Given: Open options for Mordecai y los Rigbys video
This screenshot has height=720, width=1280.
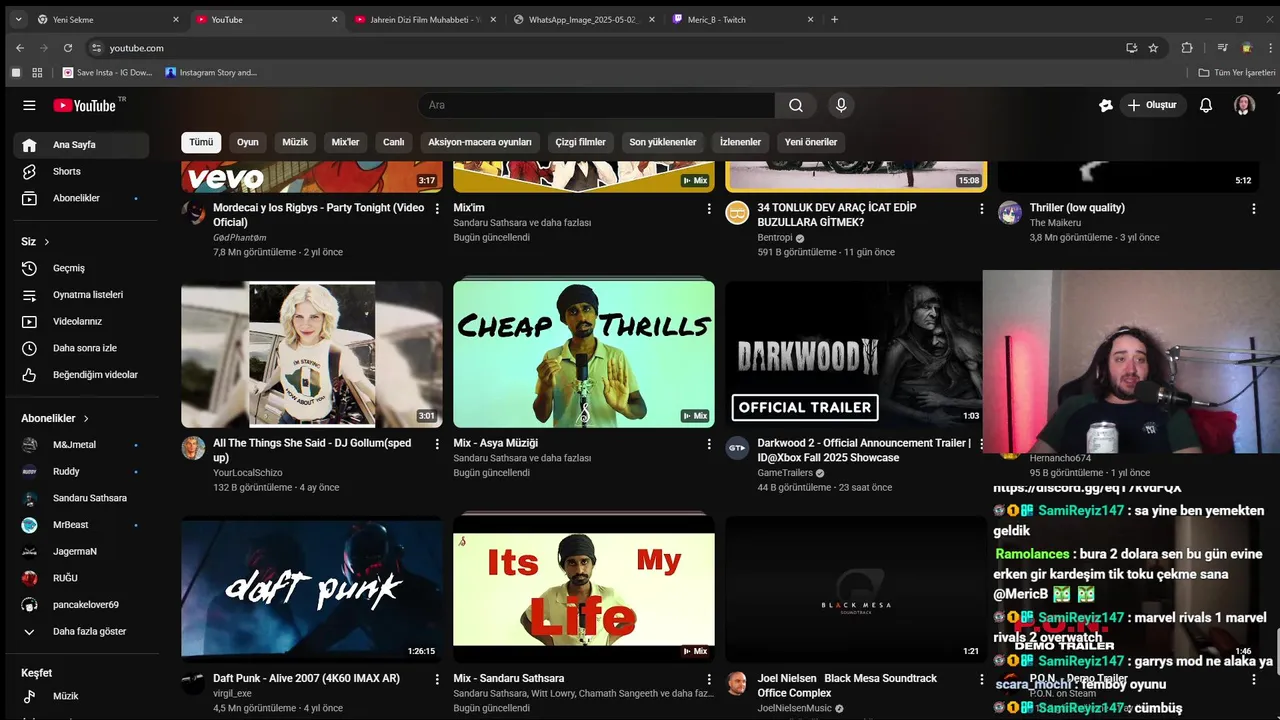Looking at the screenshot, I should click(x=437, y=209).
